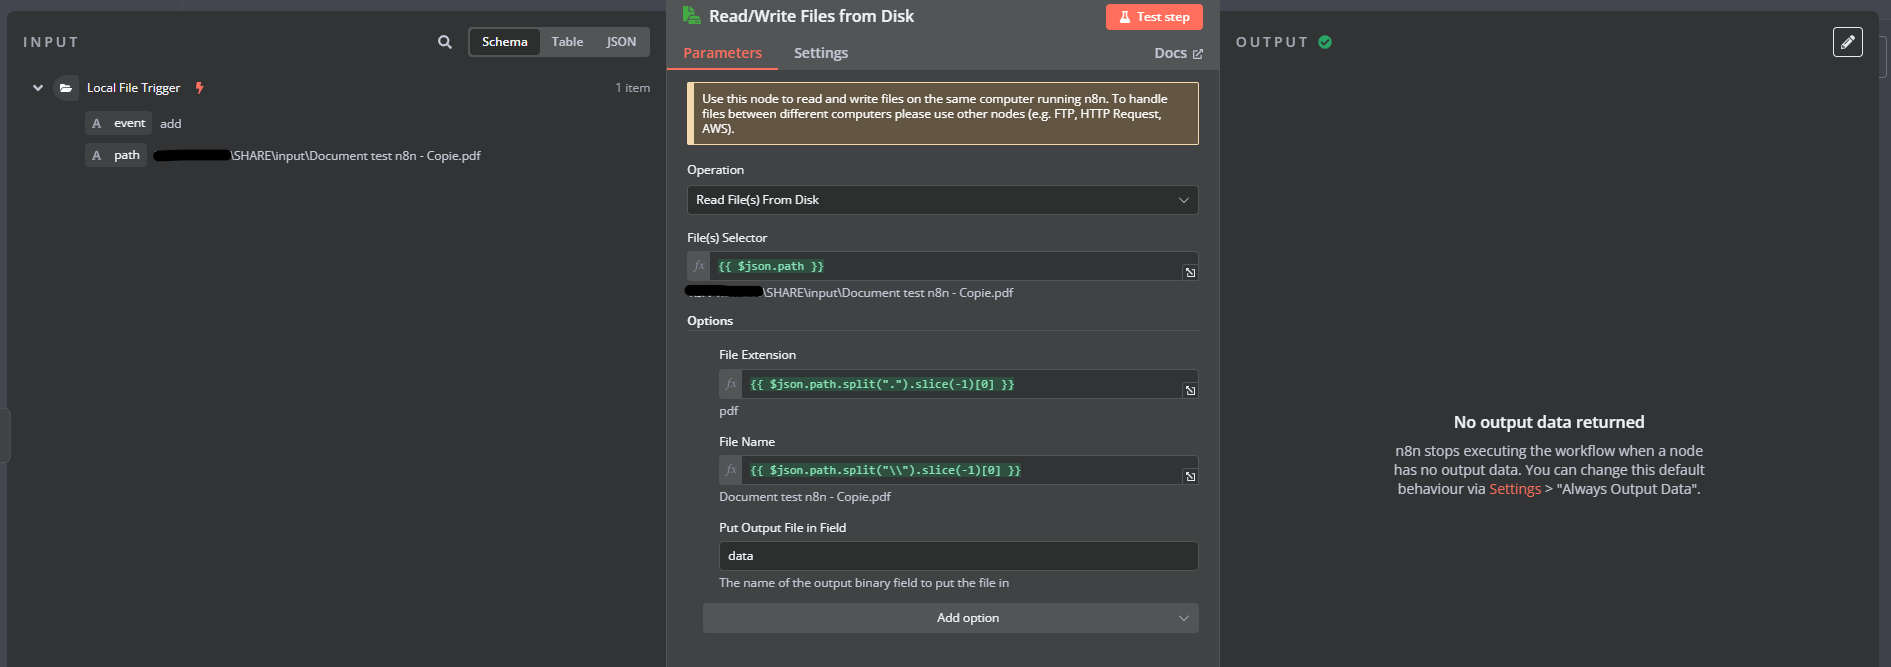Open the Operation dropdown

942,200
